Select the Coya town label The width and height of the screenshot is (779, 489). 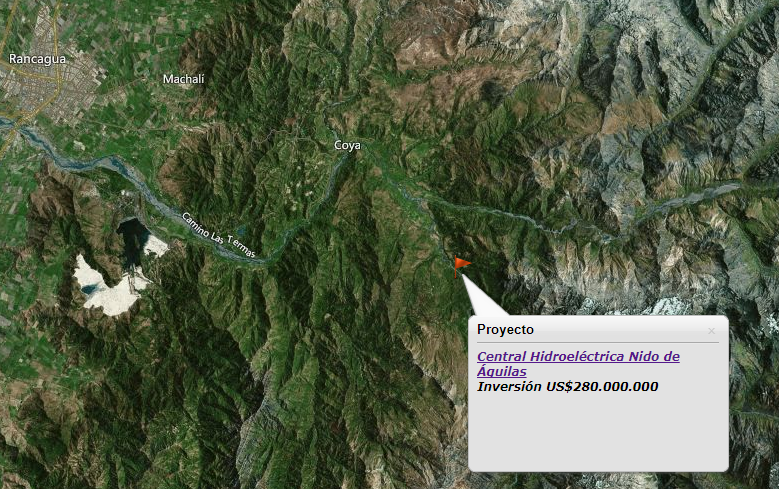point(347,145)
